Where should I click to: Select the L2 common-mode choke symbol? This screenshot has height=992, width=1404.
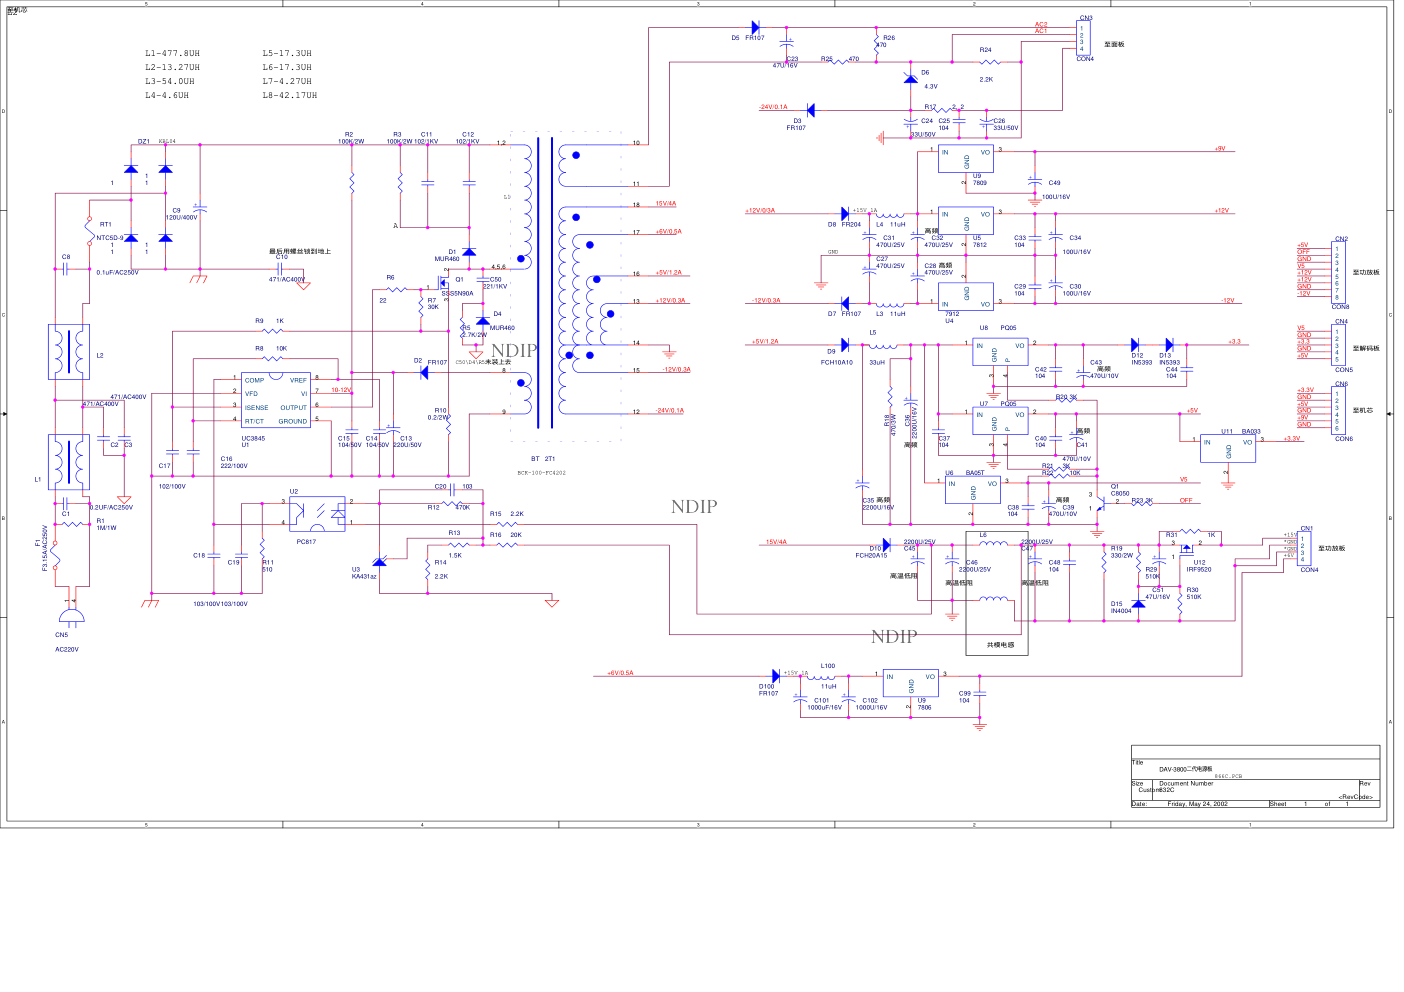69,352
